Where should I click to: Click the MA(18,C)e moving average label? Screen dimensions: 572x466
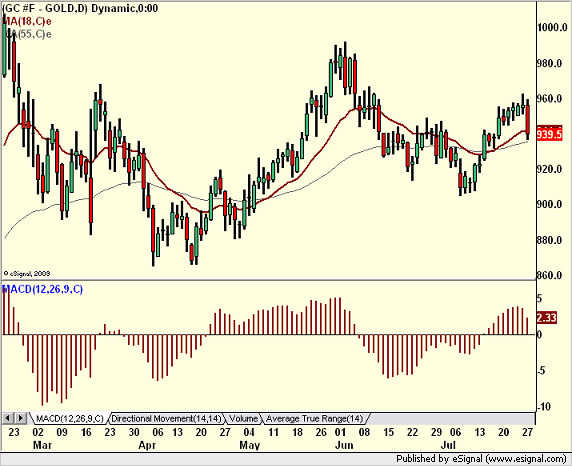tap(27, 21)
